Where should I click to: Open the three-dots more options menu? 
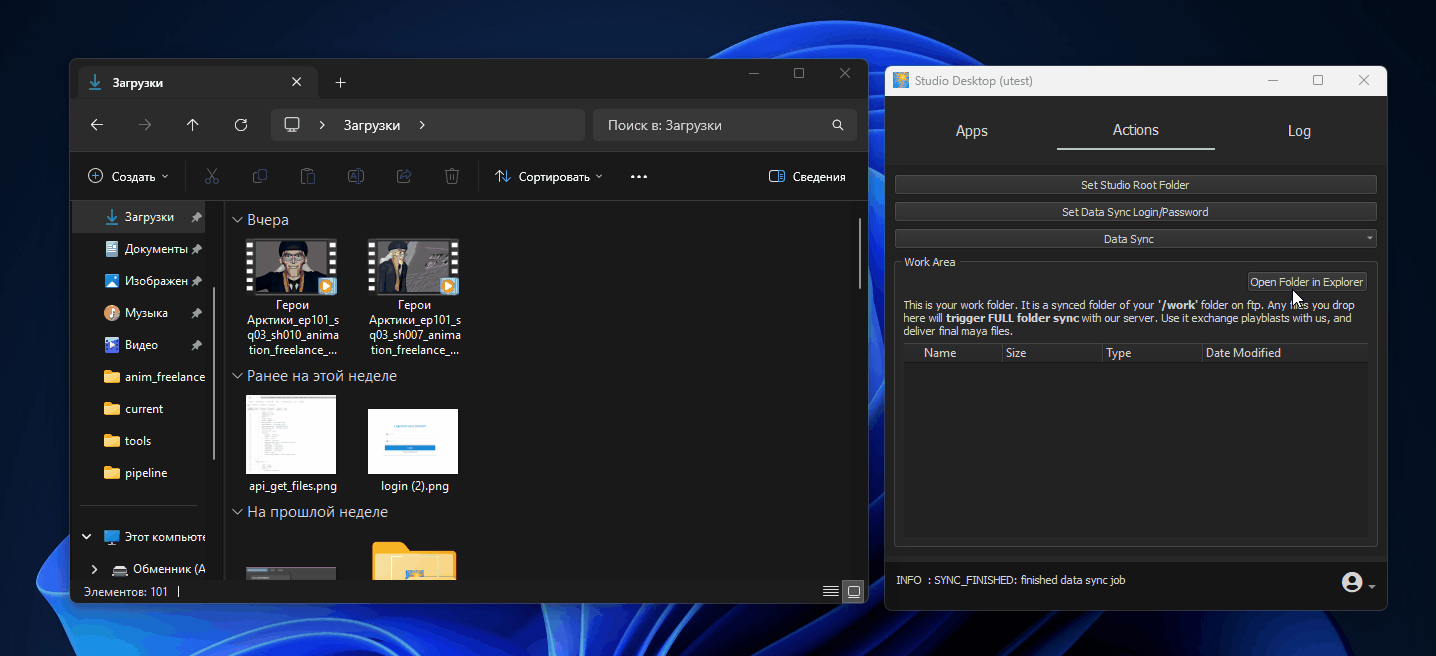click(639, 177)
